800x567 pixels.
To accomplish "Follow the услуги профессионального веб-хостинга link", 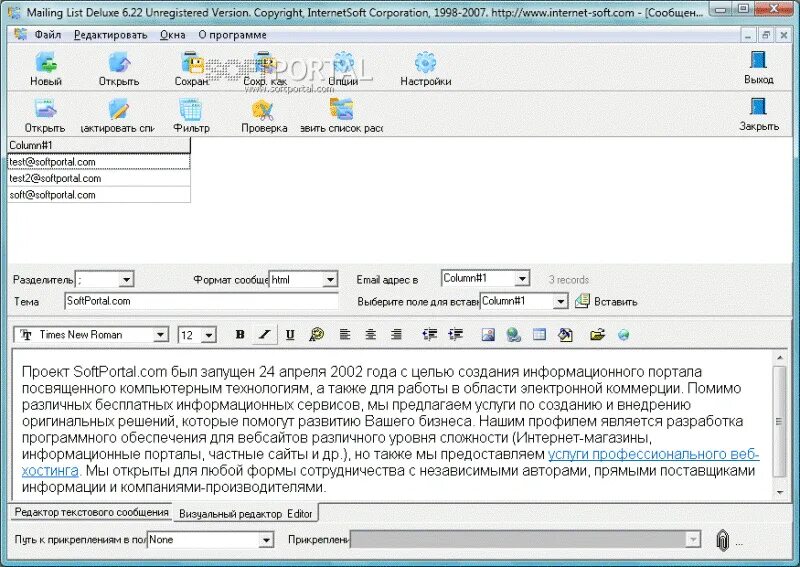I will pyautogui.click(x=654, y=454).
